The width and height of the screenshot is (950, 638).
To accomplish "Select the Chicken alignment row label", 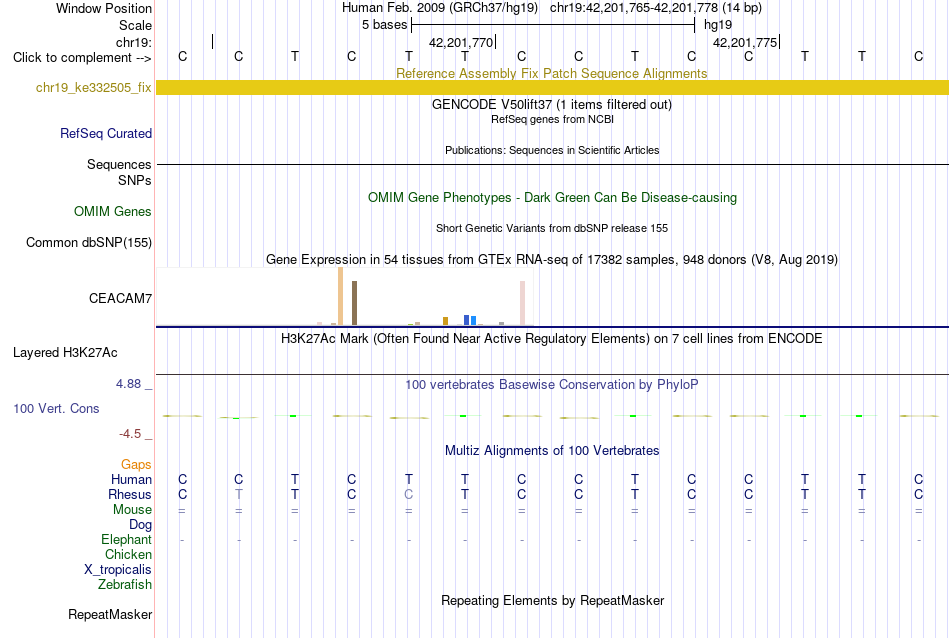I will pyautogui.click(x=128, y=554).
